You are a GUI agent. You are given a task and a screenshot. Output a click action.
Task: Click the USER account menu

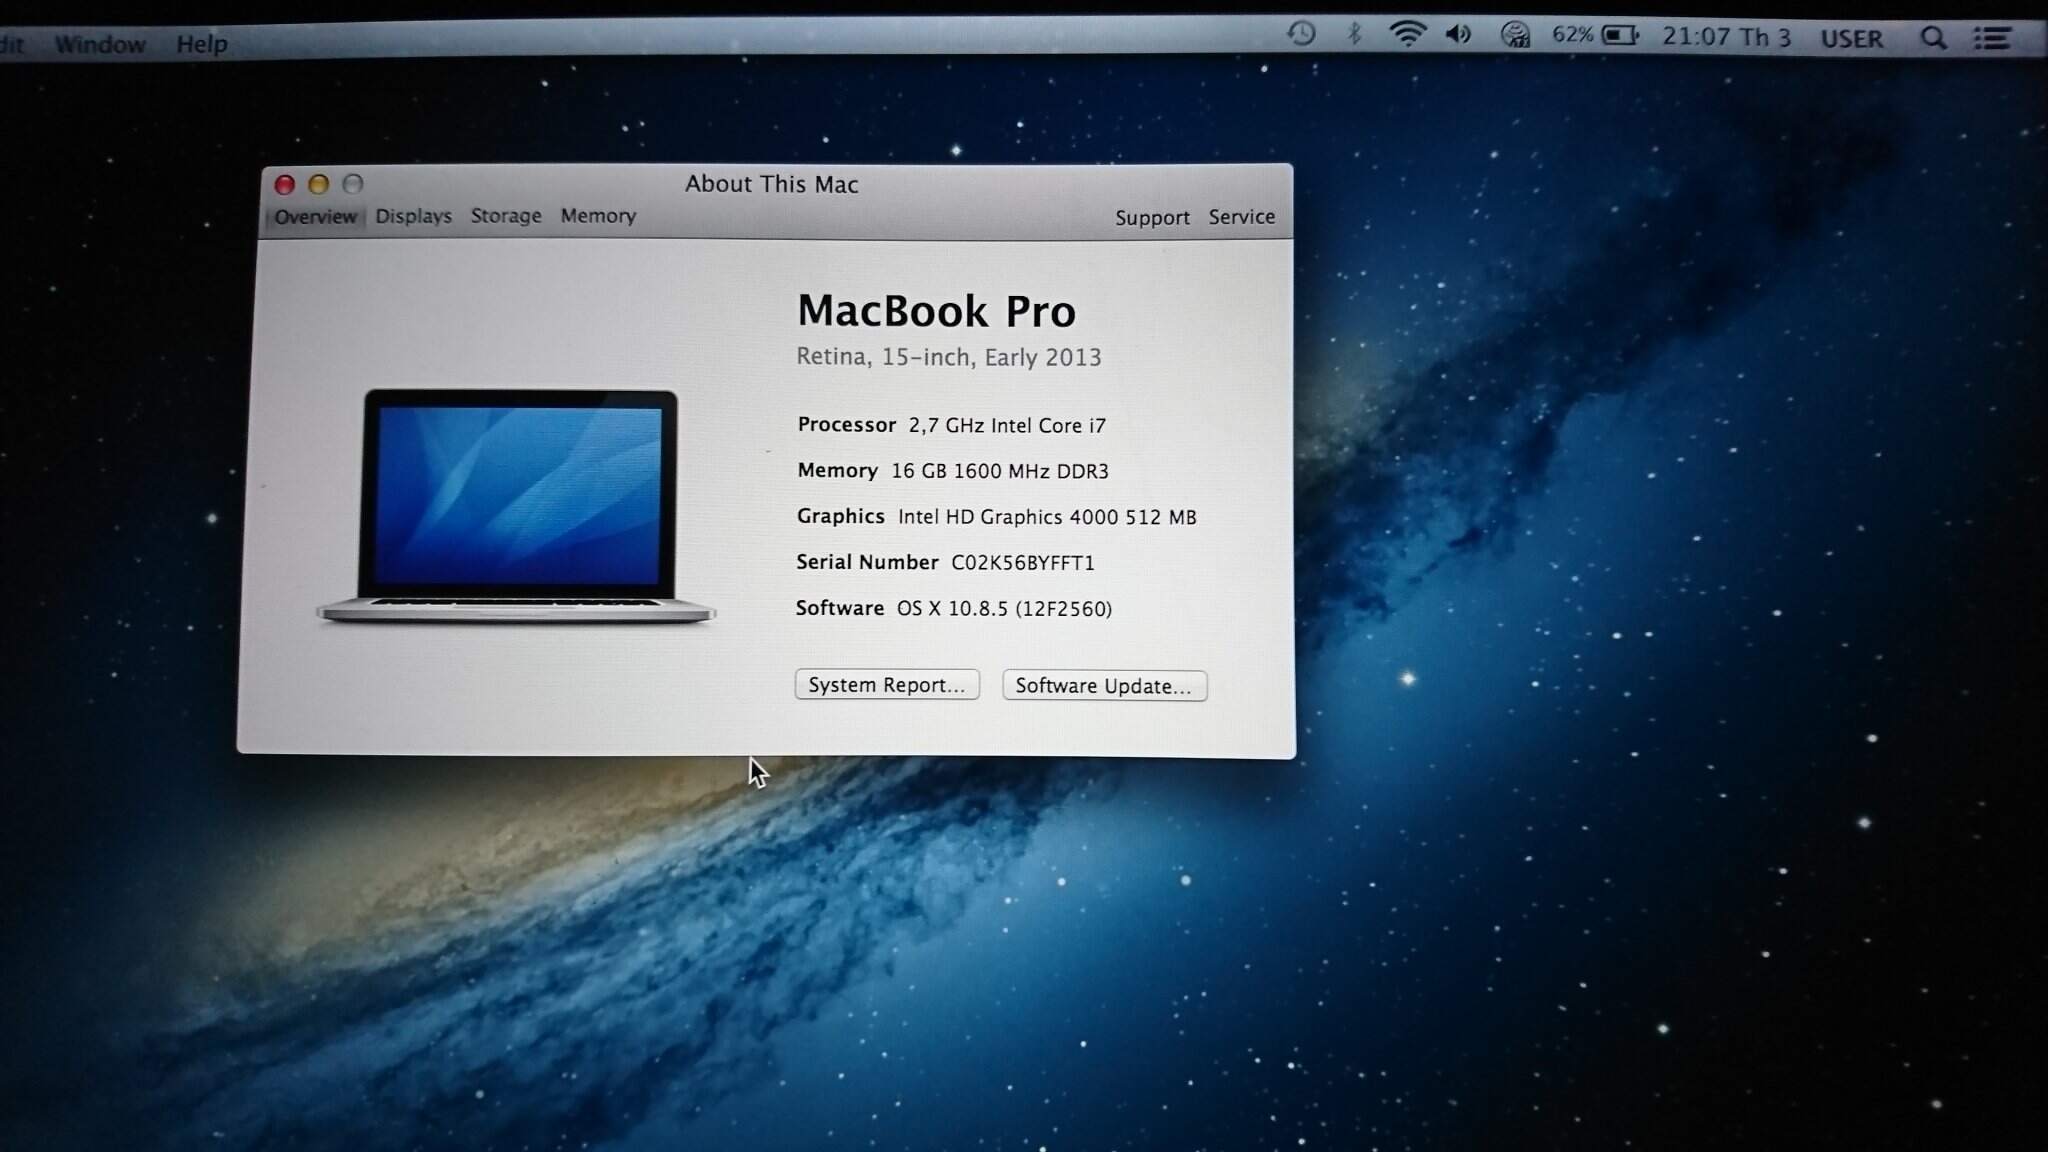1851,39
